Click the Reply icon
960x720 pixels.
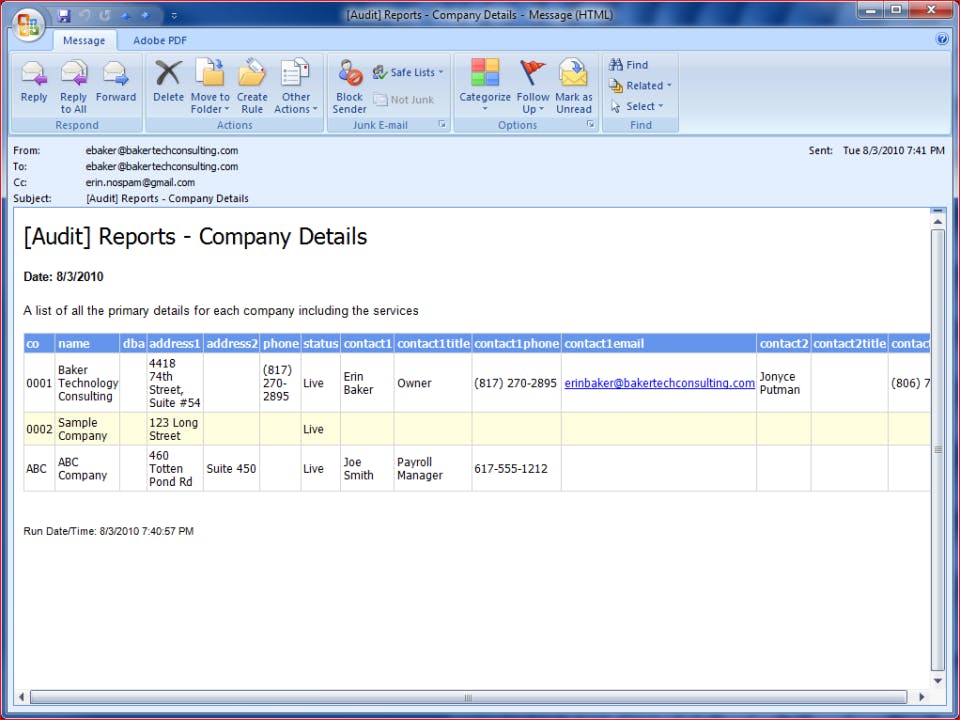click(x=34, y=82)
